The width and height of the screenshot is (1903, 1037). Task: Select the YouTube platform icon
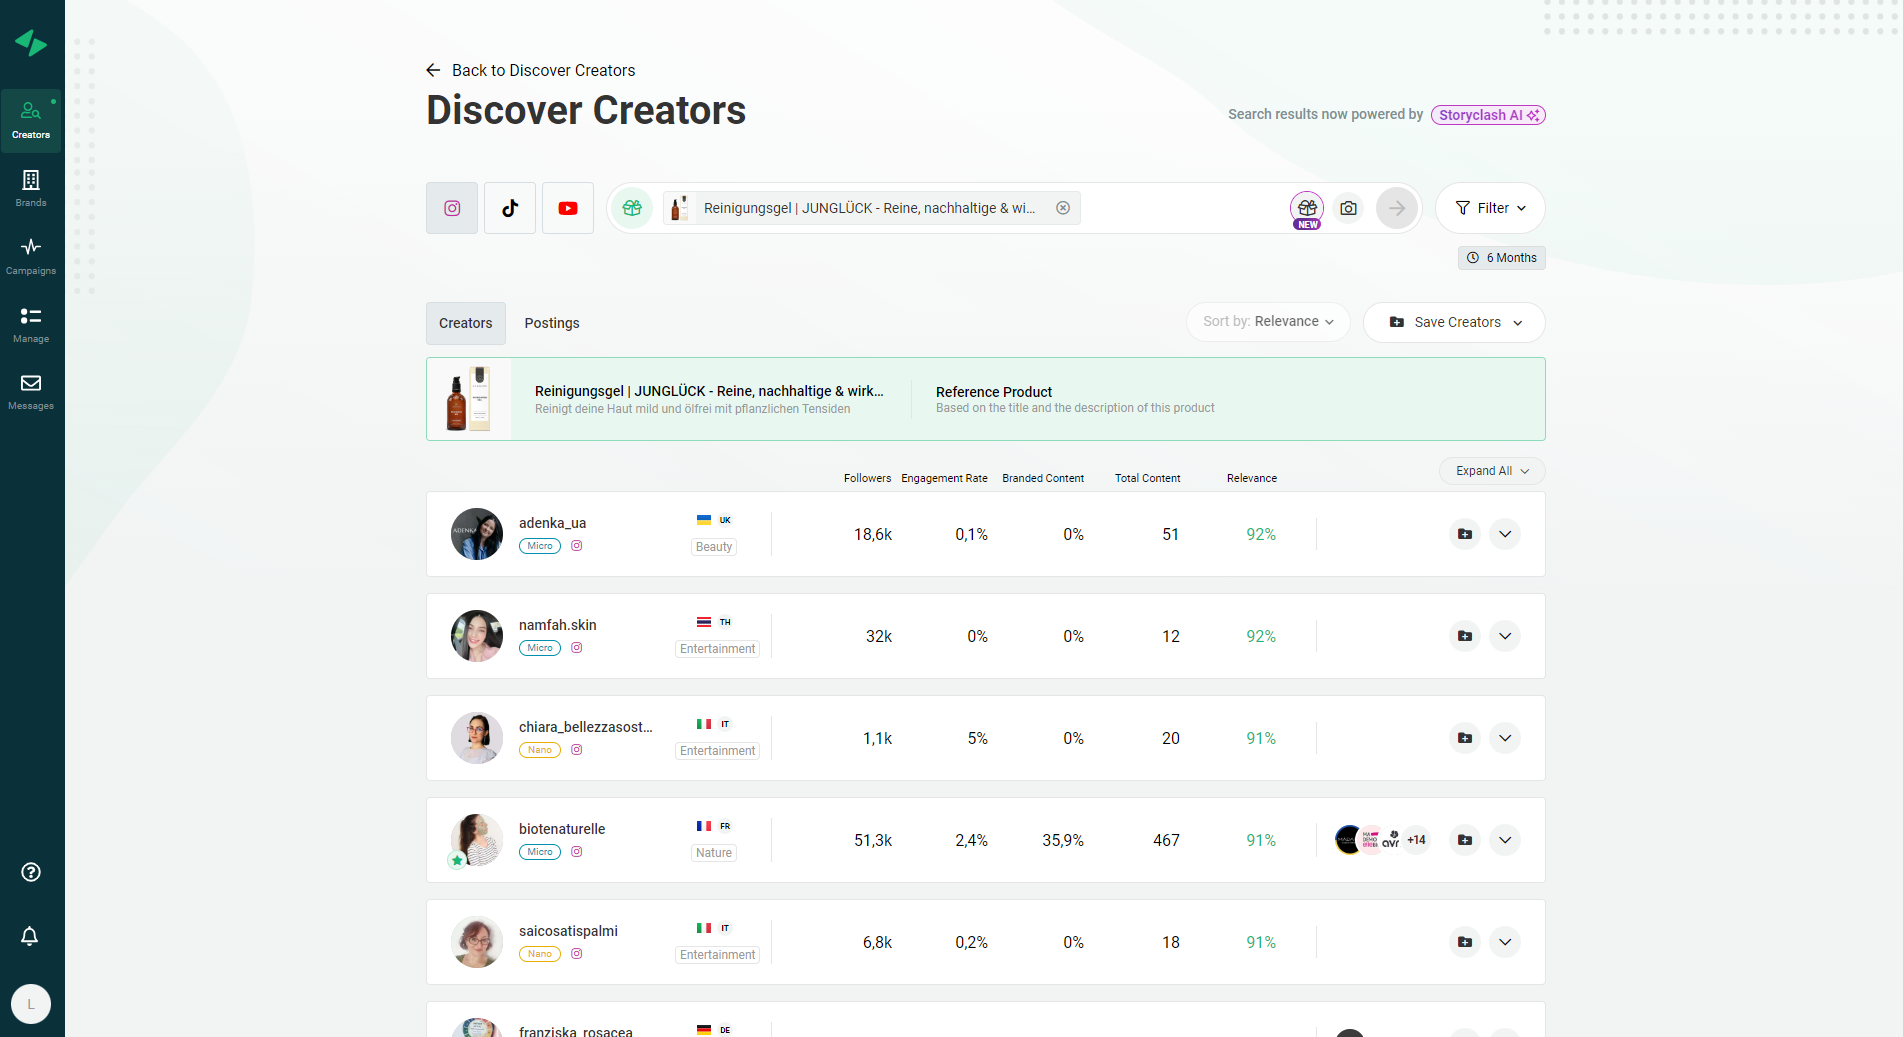pyautogui.click(x=567, y=208)
